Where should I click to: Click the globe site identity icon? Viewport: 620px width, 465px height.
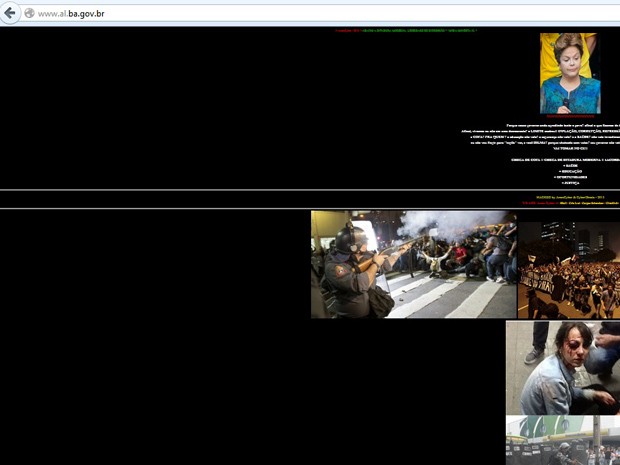[29, 14]
